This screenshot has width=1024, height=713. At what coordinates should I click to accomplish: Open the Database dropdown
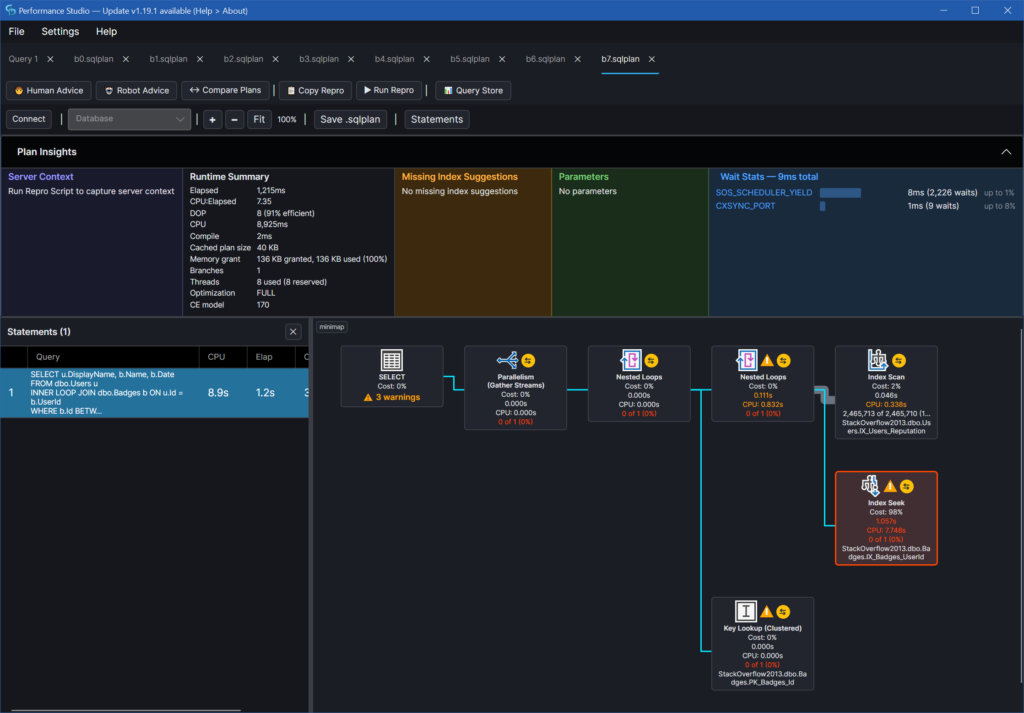(129, 119)
